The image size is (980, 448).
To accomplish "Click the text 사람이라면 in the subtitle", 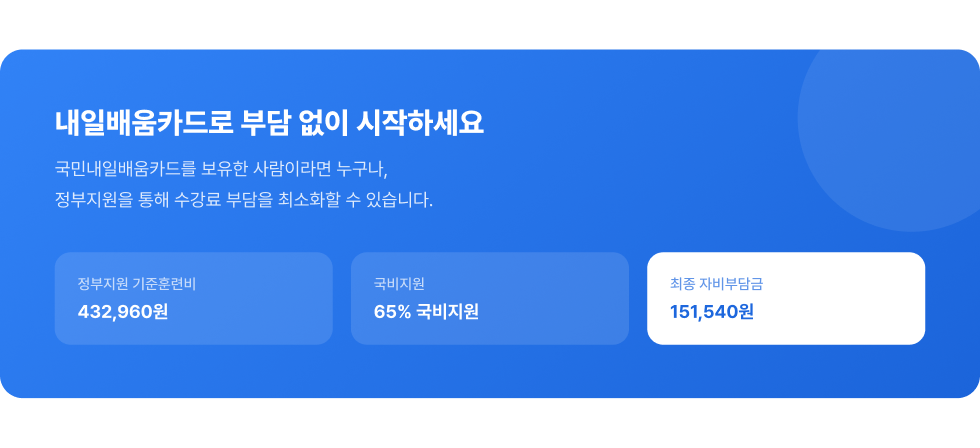I will point(294,167).
